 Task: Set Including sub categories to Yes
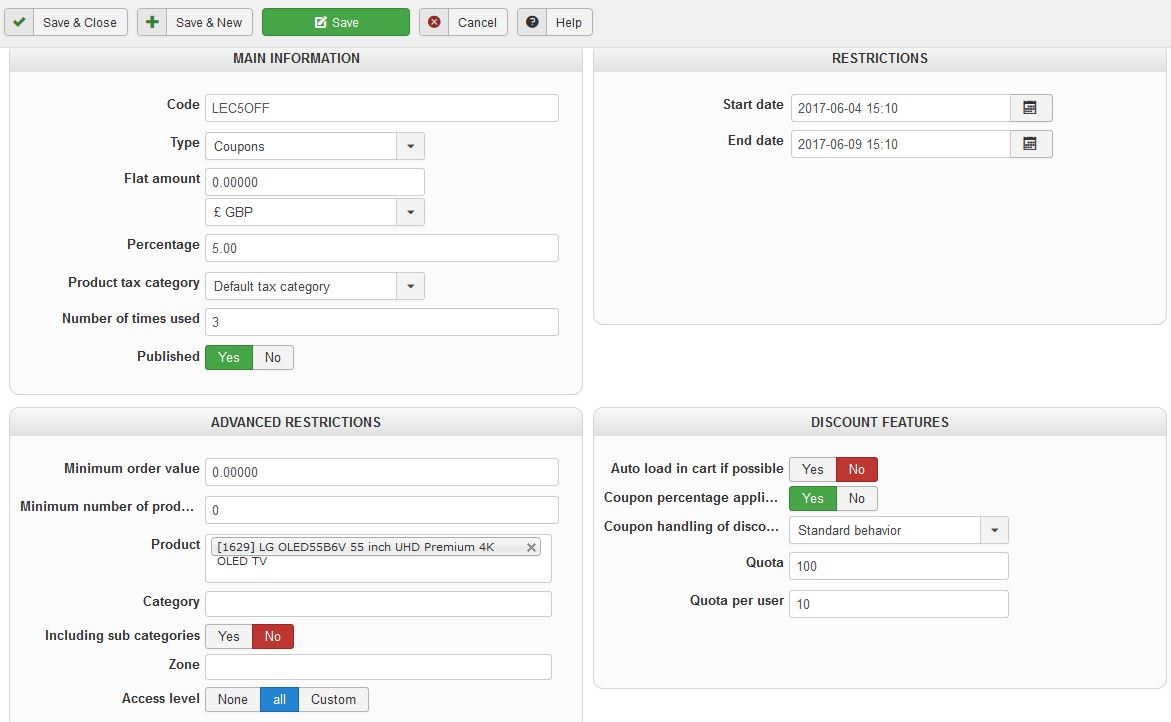pyautogui.click(x=229, y=636)
